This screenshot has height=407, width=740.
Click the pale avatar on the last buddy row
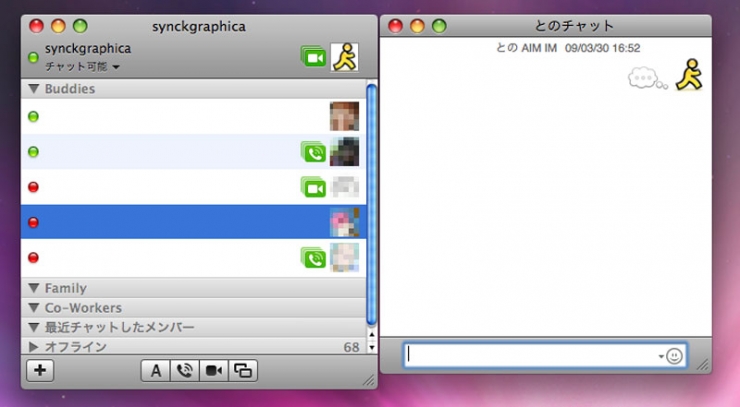(345, 257)
